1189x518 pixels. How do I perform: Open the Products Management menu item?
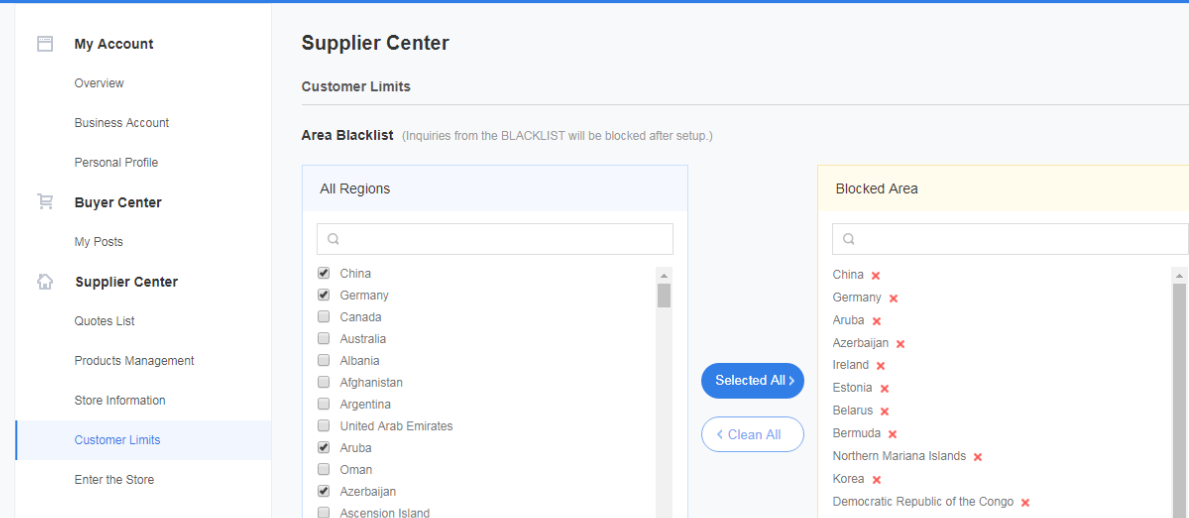click(134, 360)
